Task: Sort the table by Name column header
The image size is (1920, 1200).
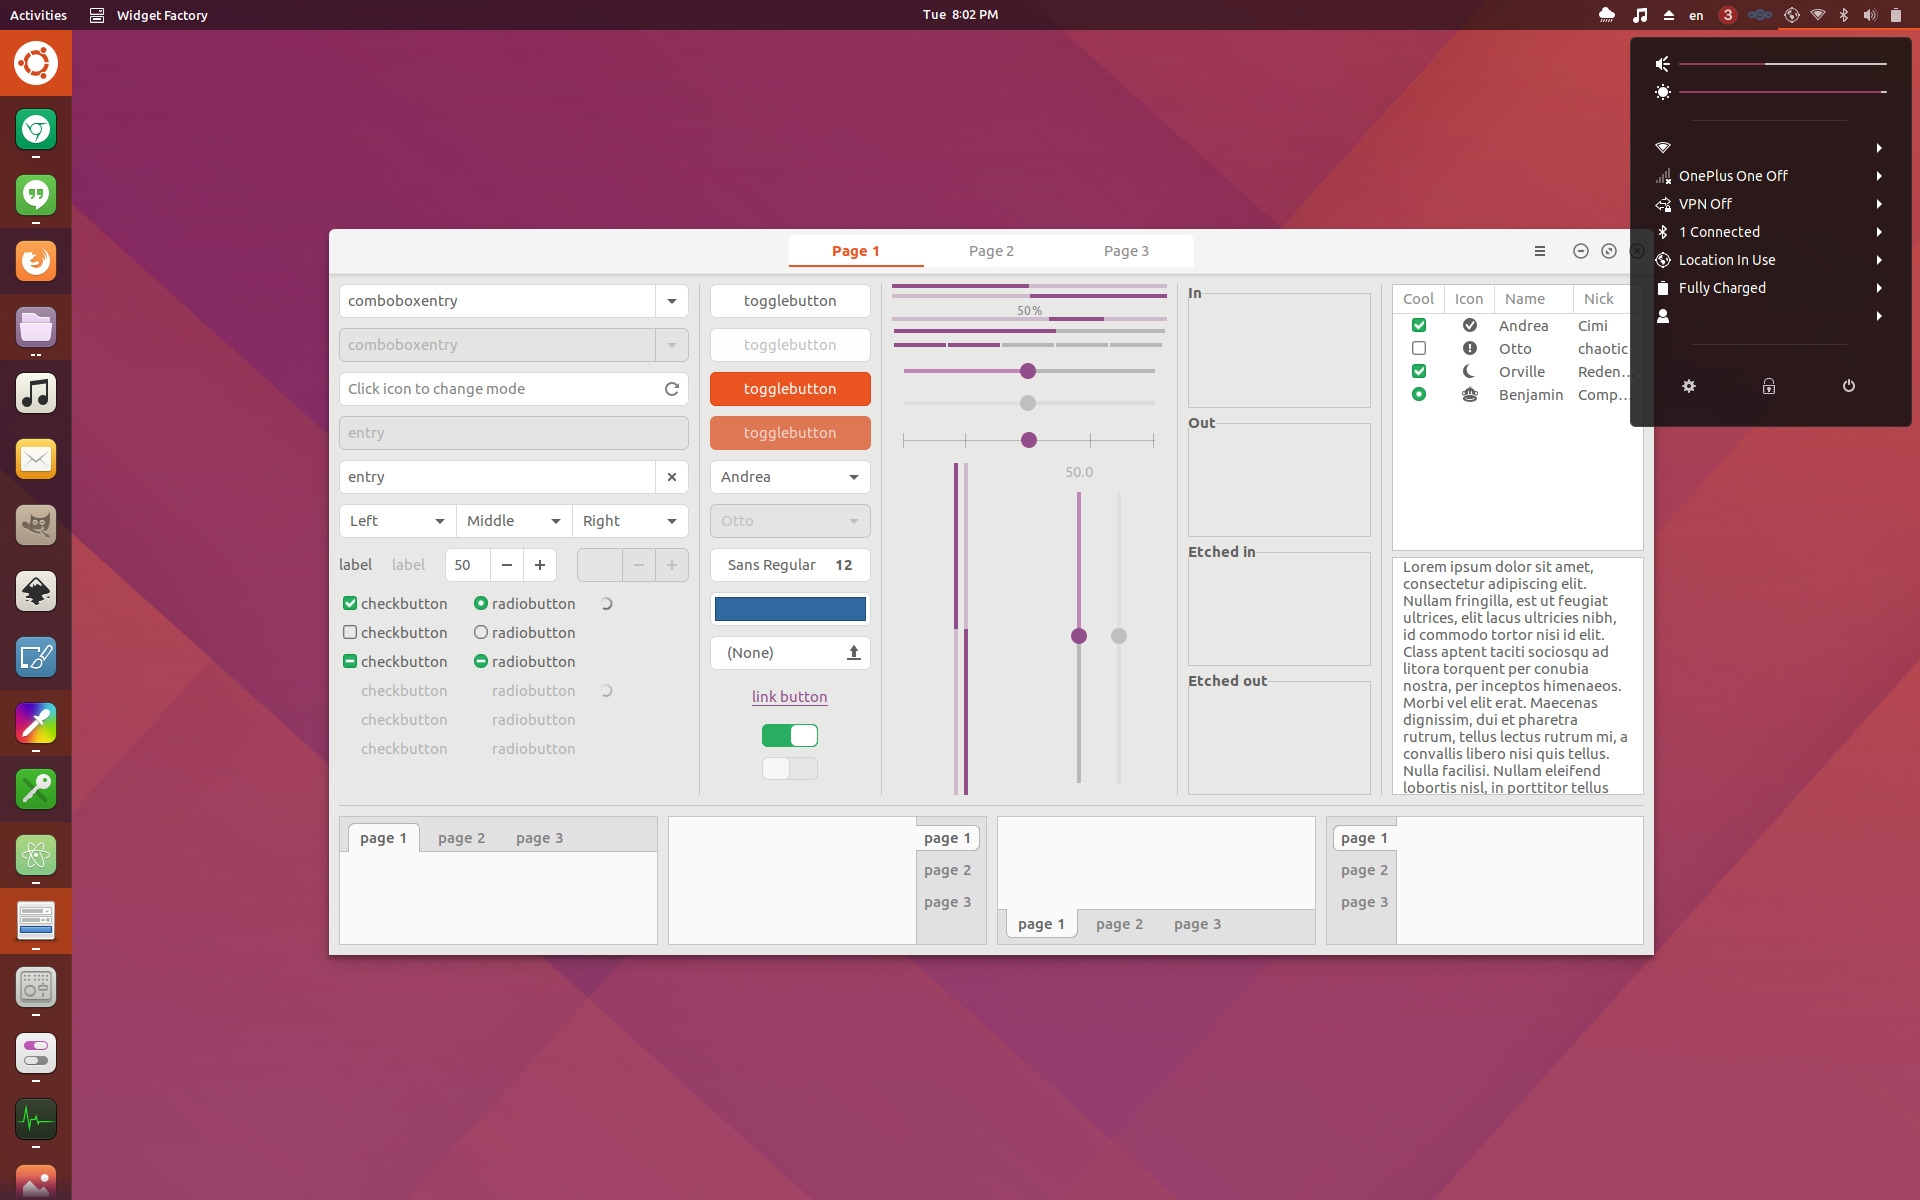Action: (1533, 299)
